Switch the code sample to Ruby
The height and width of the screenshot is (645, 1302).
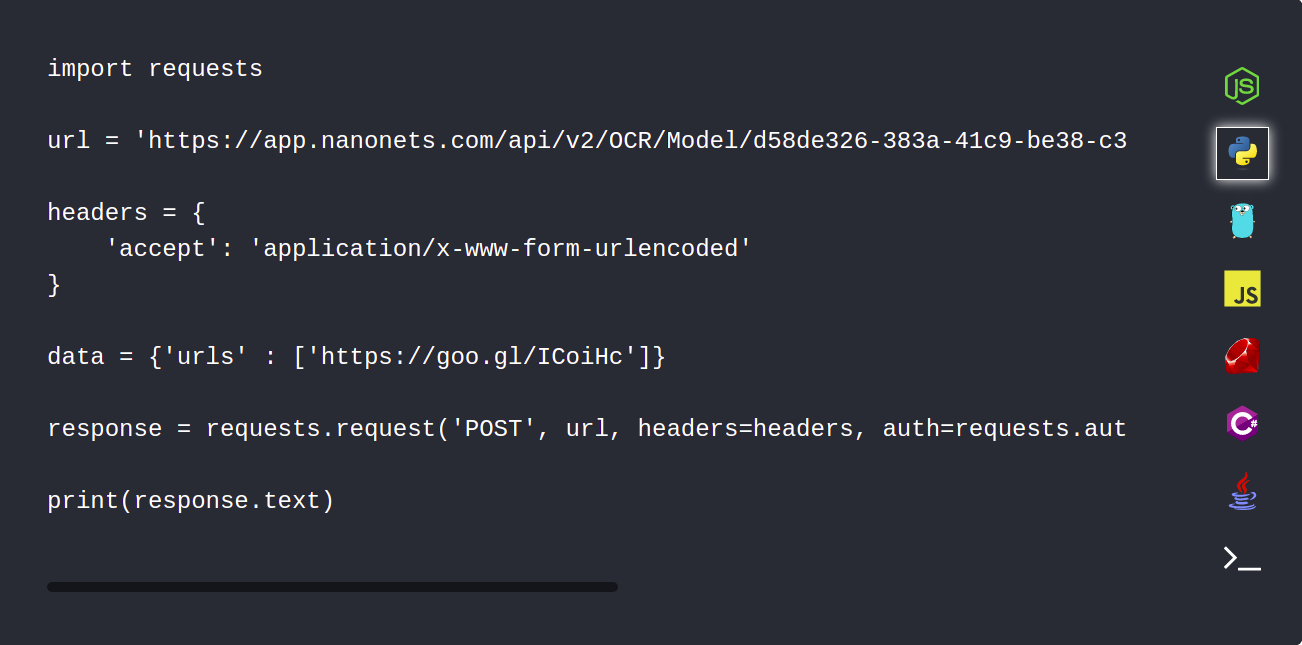[x=1242, y=355]
